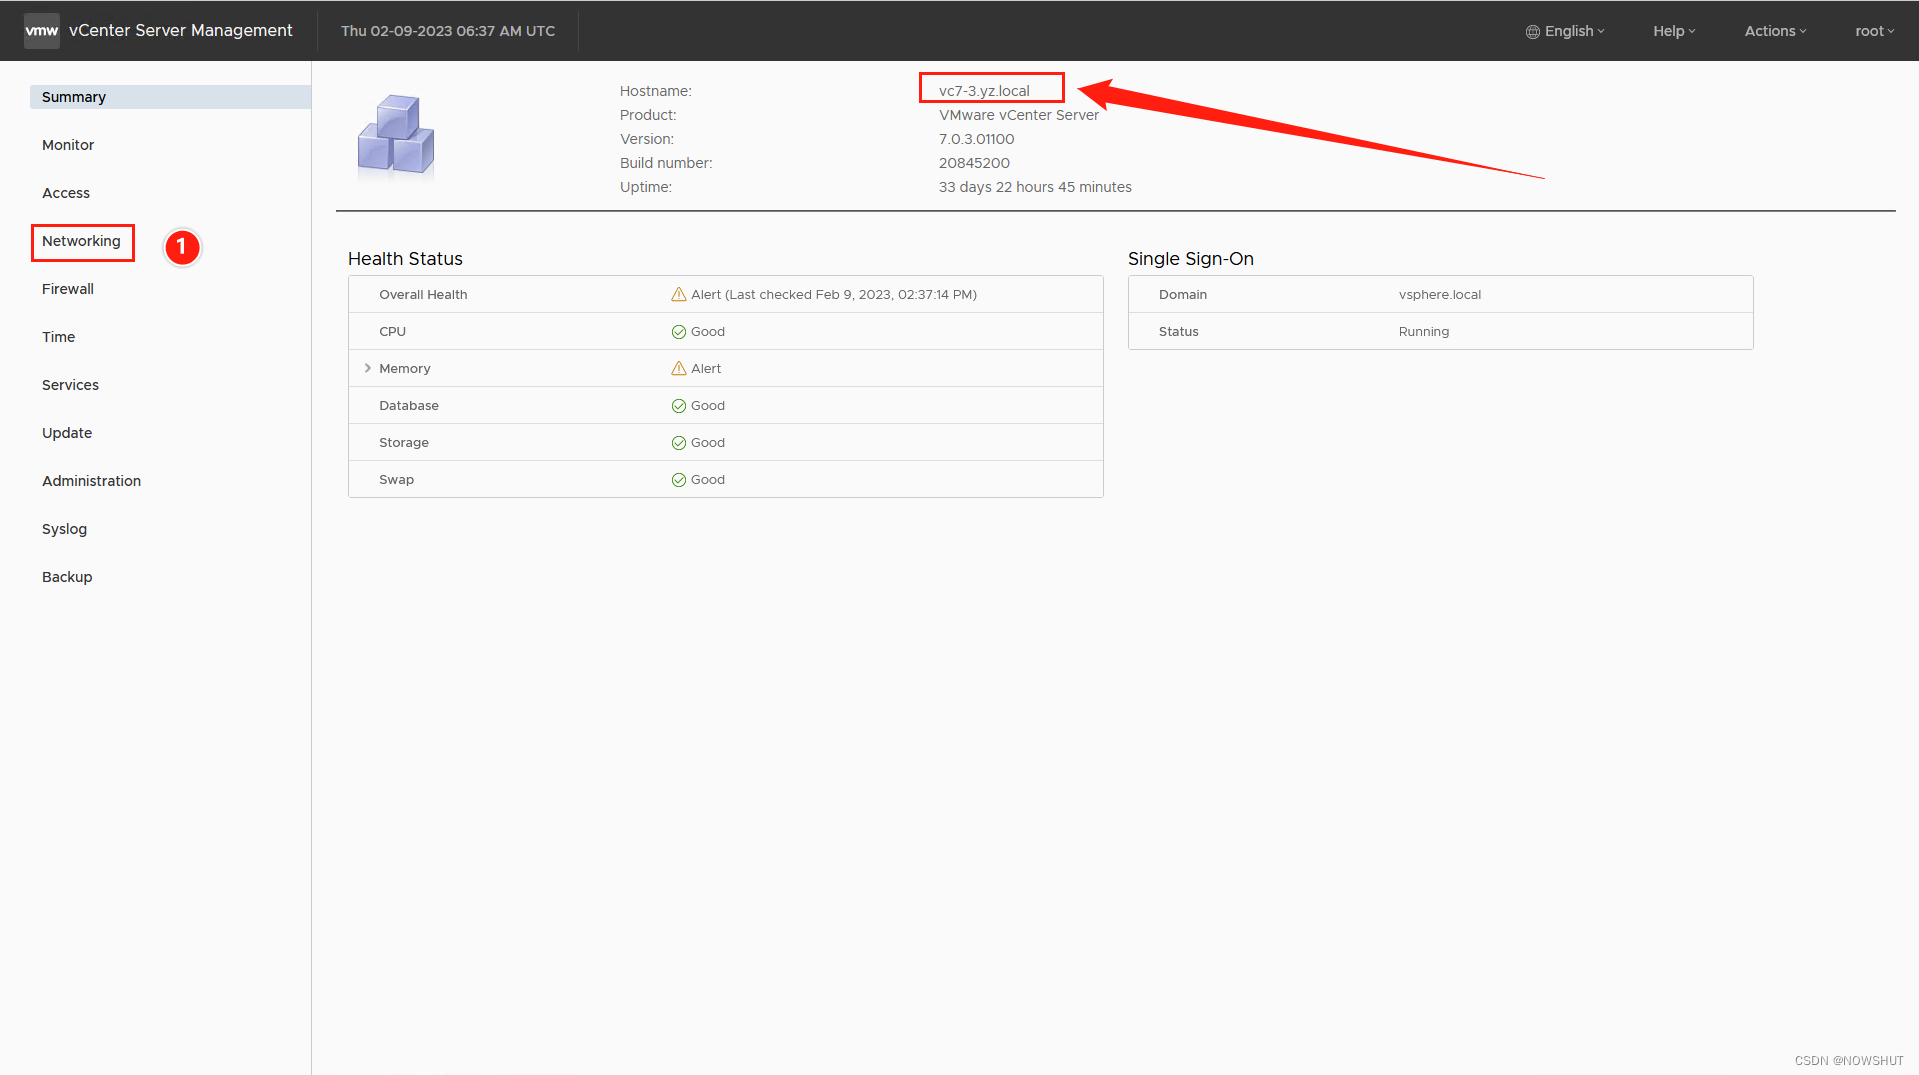Open the Backup page

[x=67, y=577]
